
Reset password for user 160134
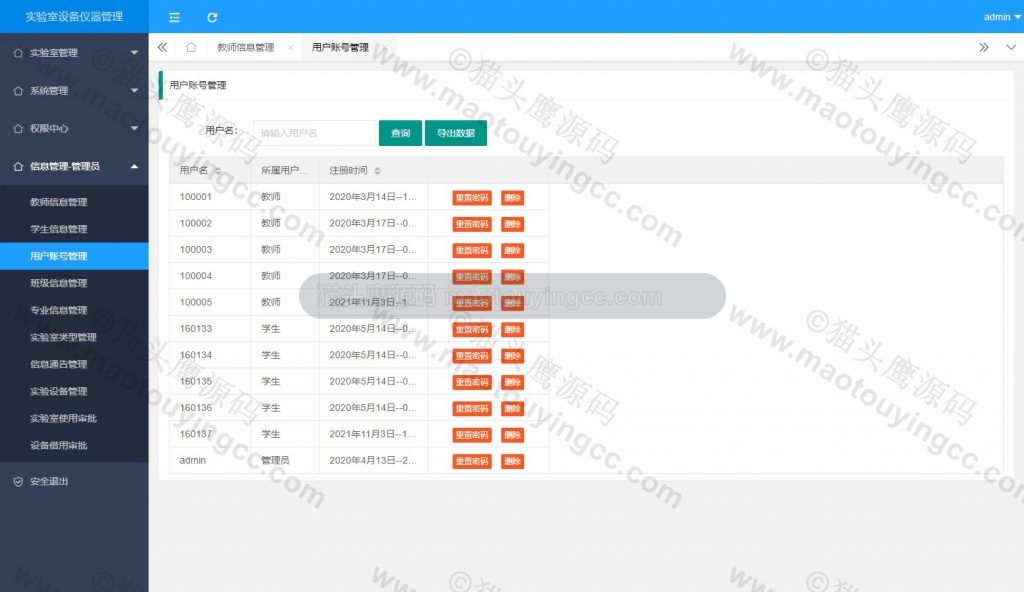472,355
